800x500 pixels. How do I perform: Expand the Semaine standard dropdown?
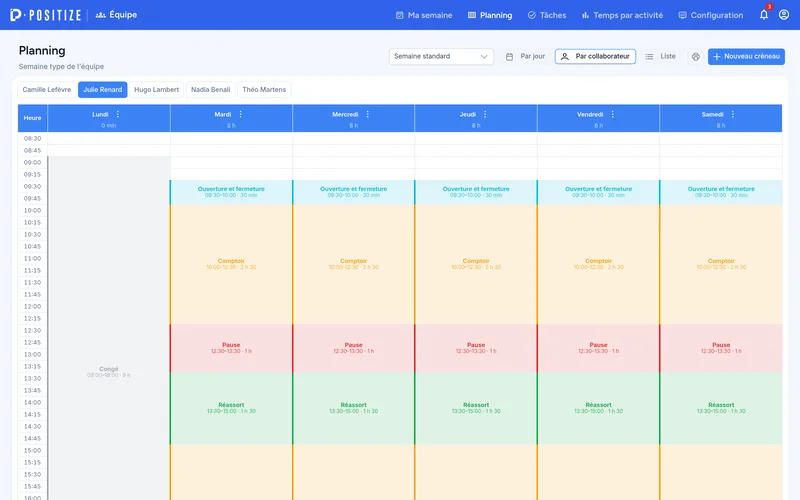441,57
